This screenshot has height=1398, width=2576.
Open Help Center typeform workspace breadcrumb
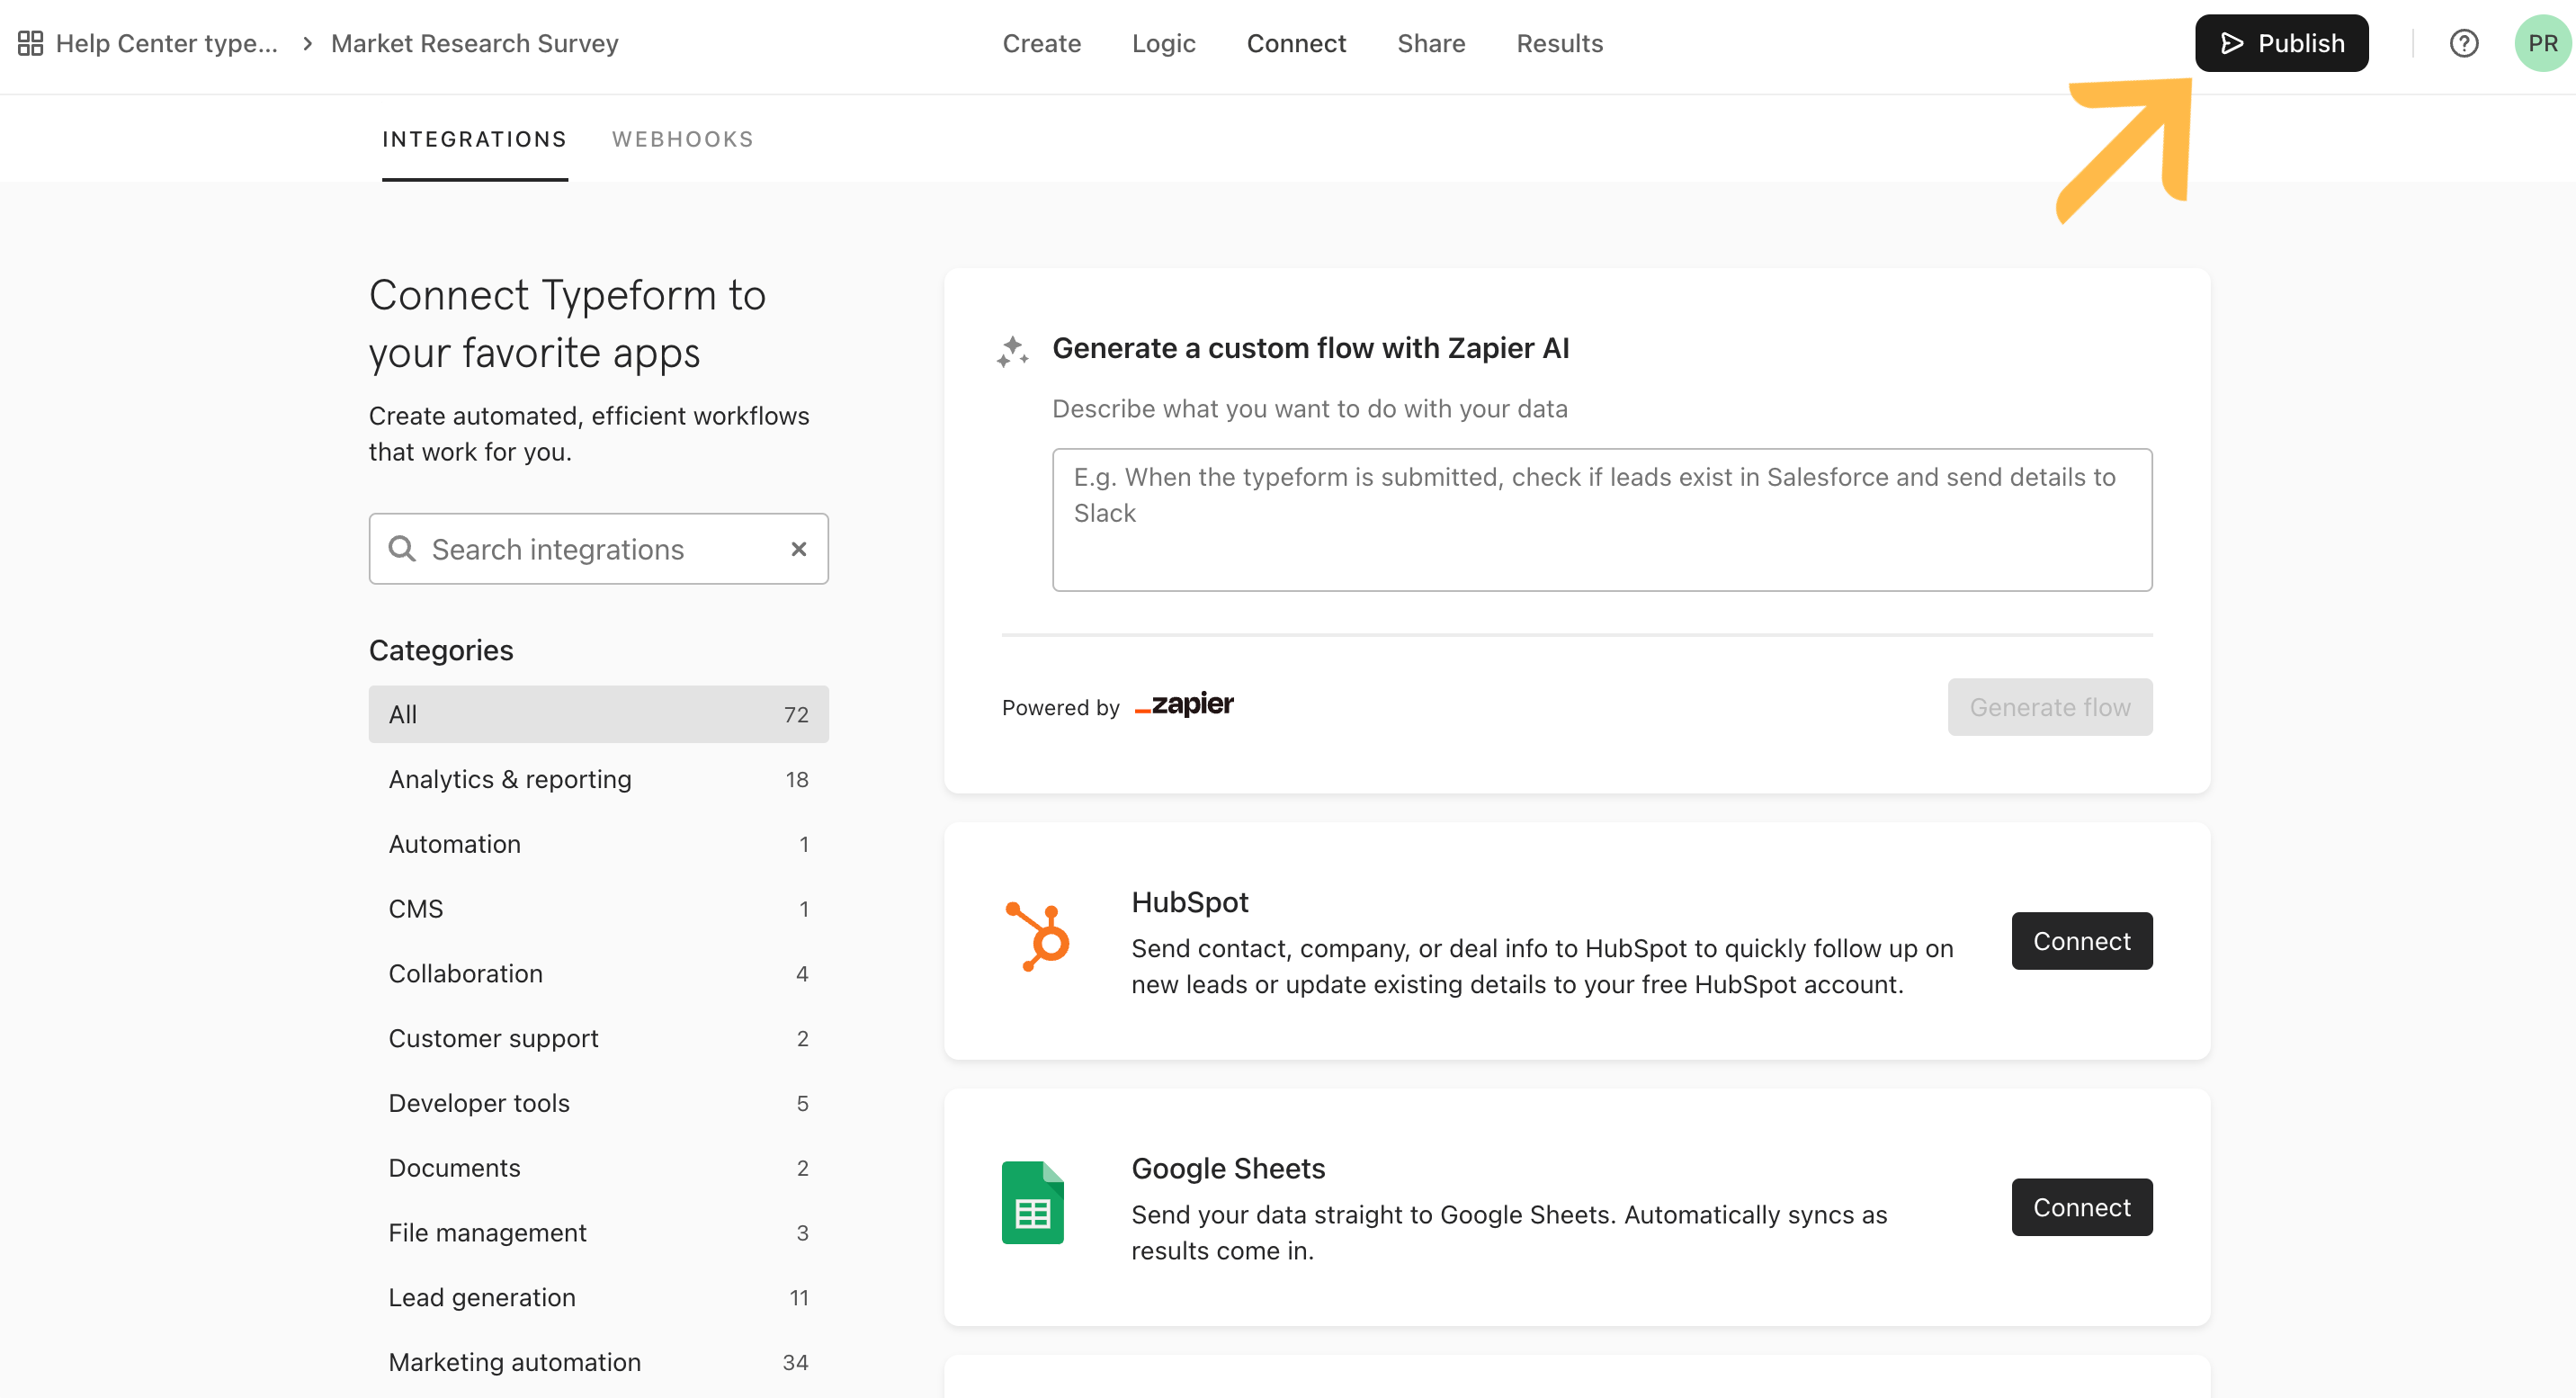(167, 43)
